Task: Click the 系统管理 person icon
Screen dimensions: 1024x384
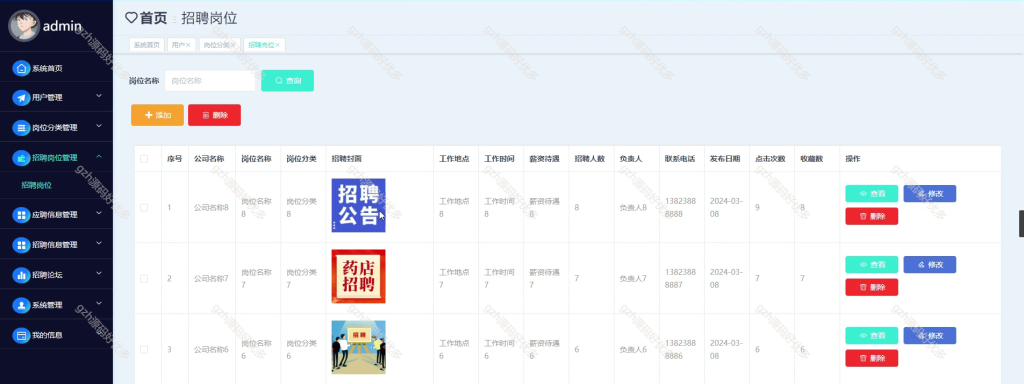Action: pyautogui.click(x=22, y=304)
